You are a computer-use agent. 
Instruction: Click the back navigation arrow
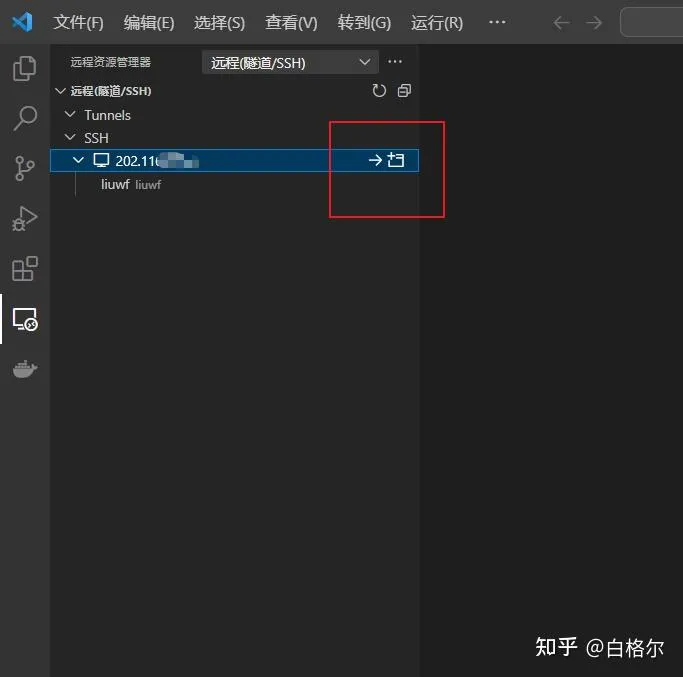click(x=562, y=22)
